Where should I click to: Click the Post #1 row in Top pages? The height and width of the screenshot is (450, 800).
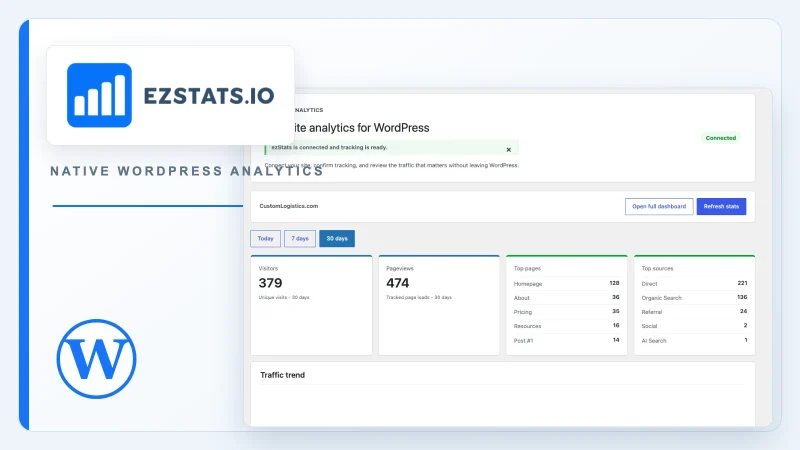[x=566, y=340]
